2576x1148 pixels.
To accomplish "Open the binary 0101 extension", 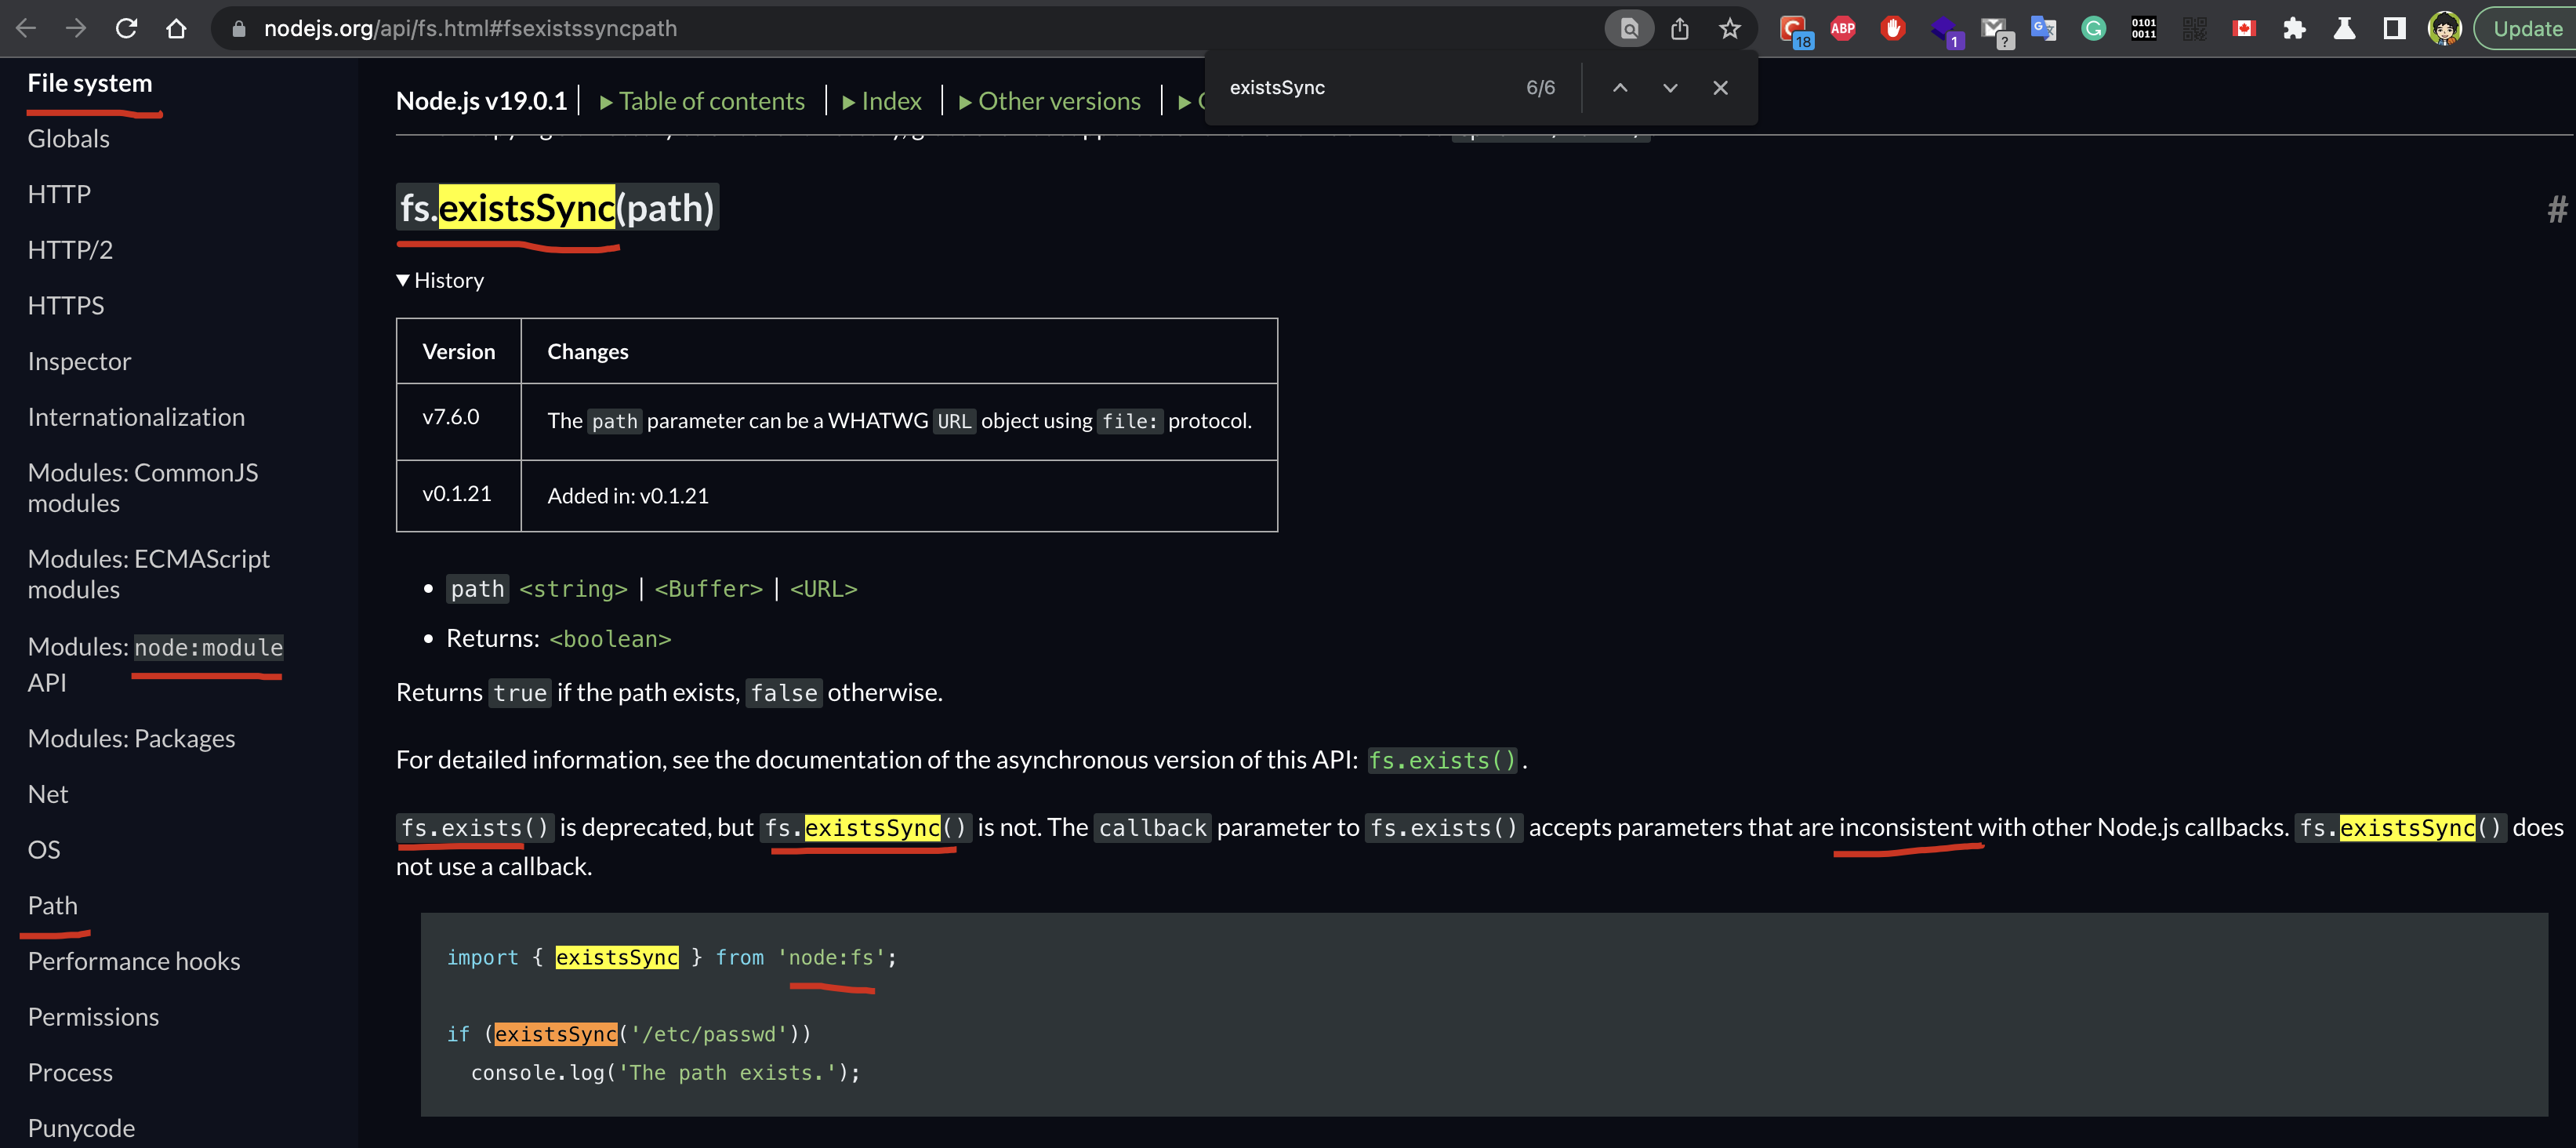I will [2143, 29].
